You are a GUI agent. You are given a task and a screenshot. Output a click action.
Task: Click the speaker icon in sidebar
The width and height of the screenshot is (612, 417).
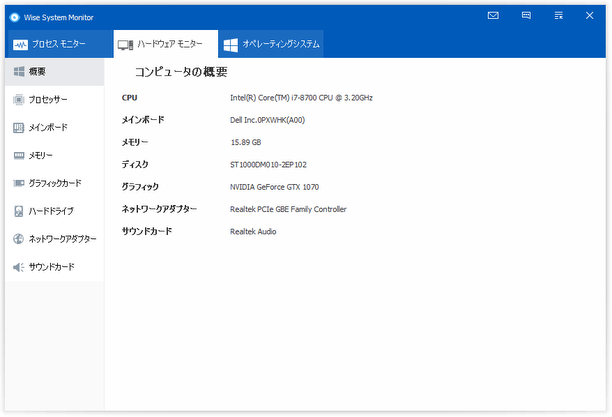[18, 267]
